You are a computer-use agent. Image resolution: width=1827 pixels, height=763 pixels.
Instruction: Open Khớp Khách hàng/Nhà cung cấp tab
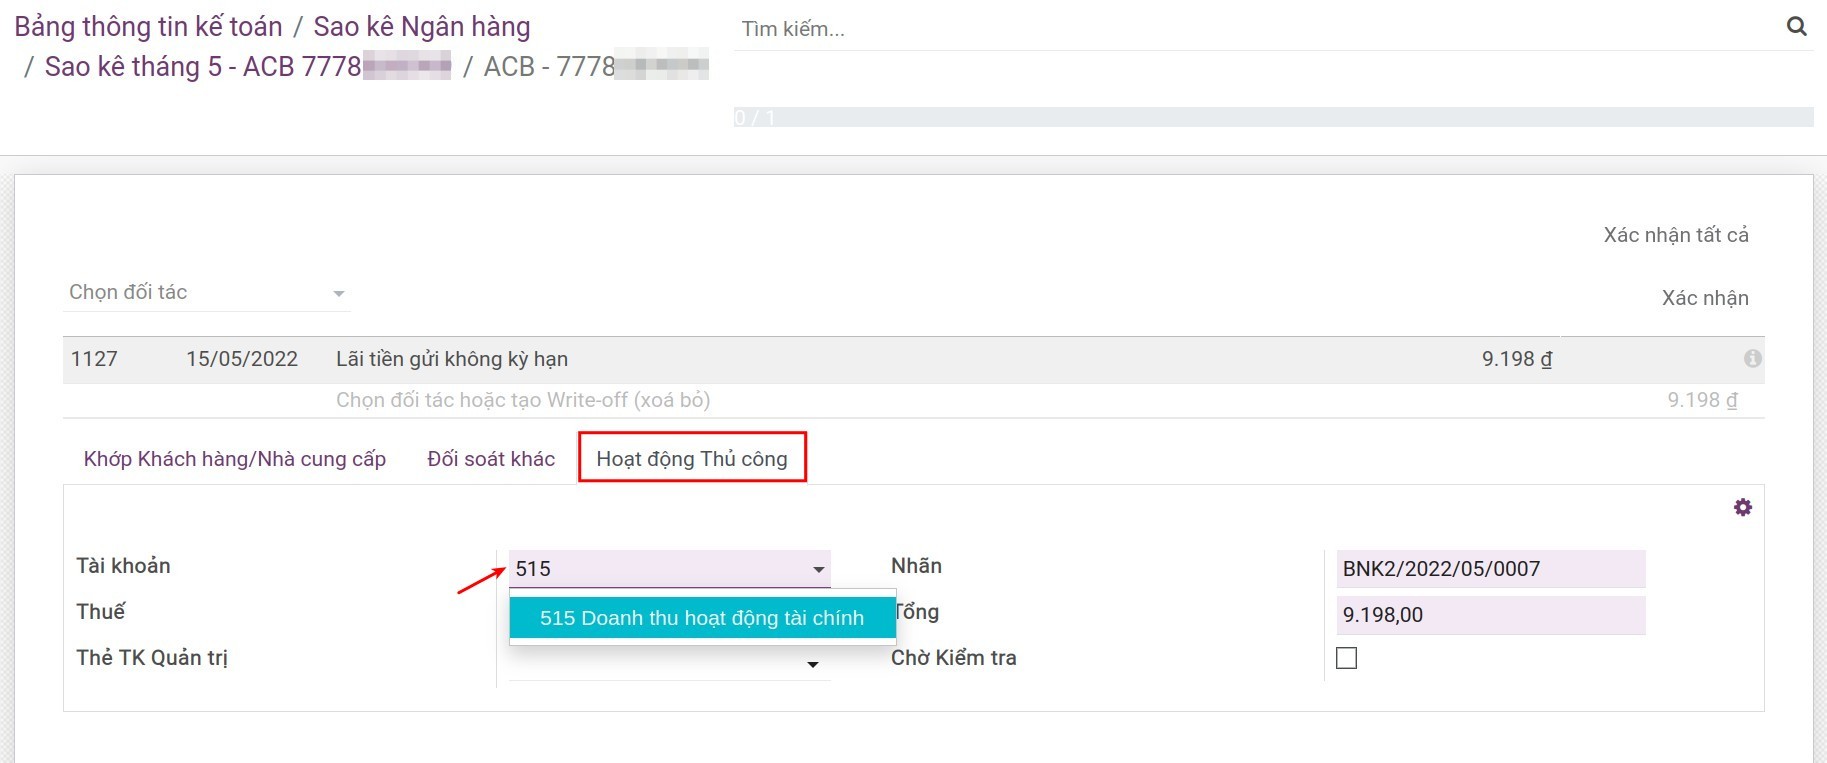coord(234,459)
